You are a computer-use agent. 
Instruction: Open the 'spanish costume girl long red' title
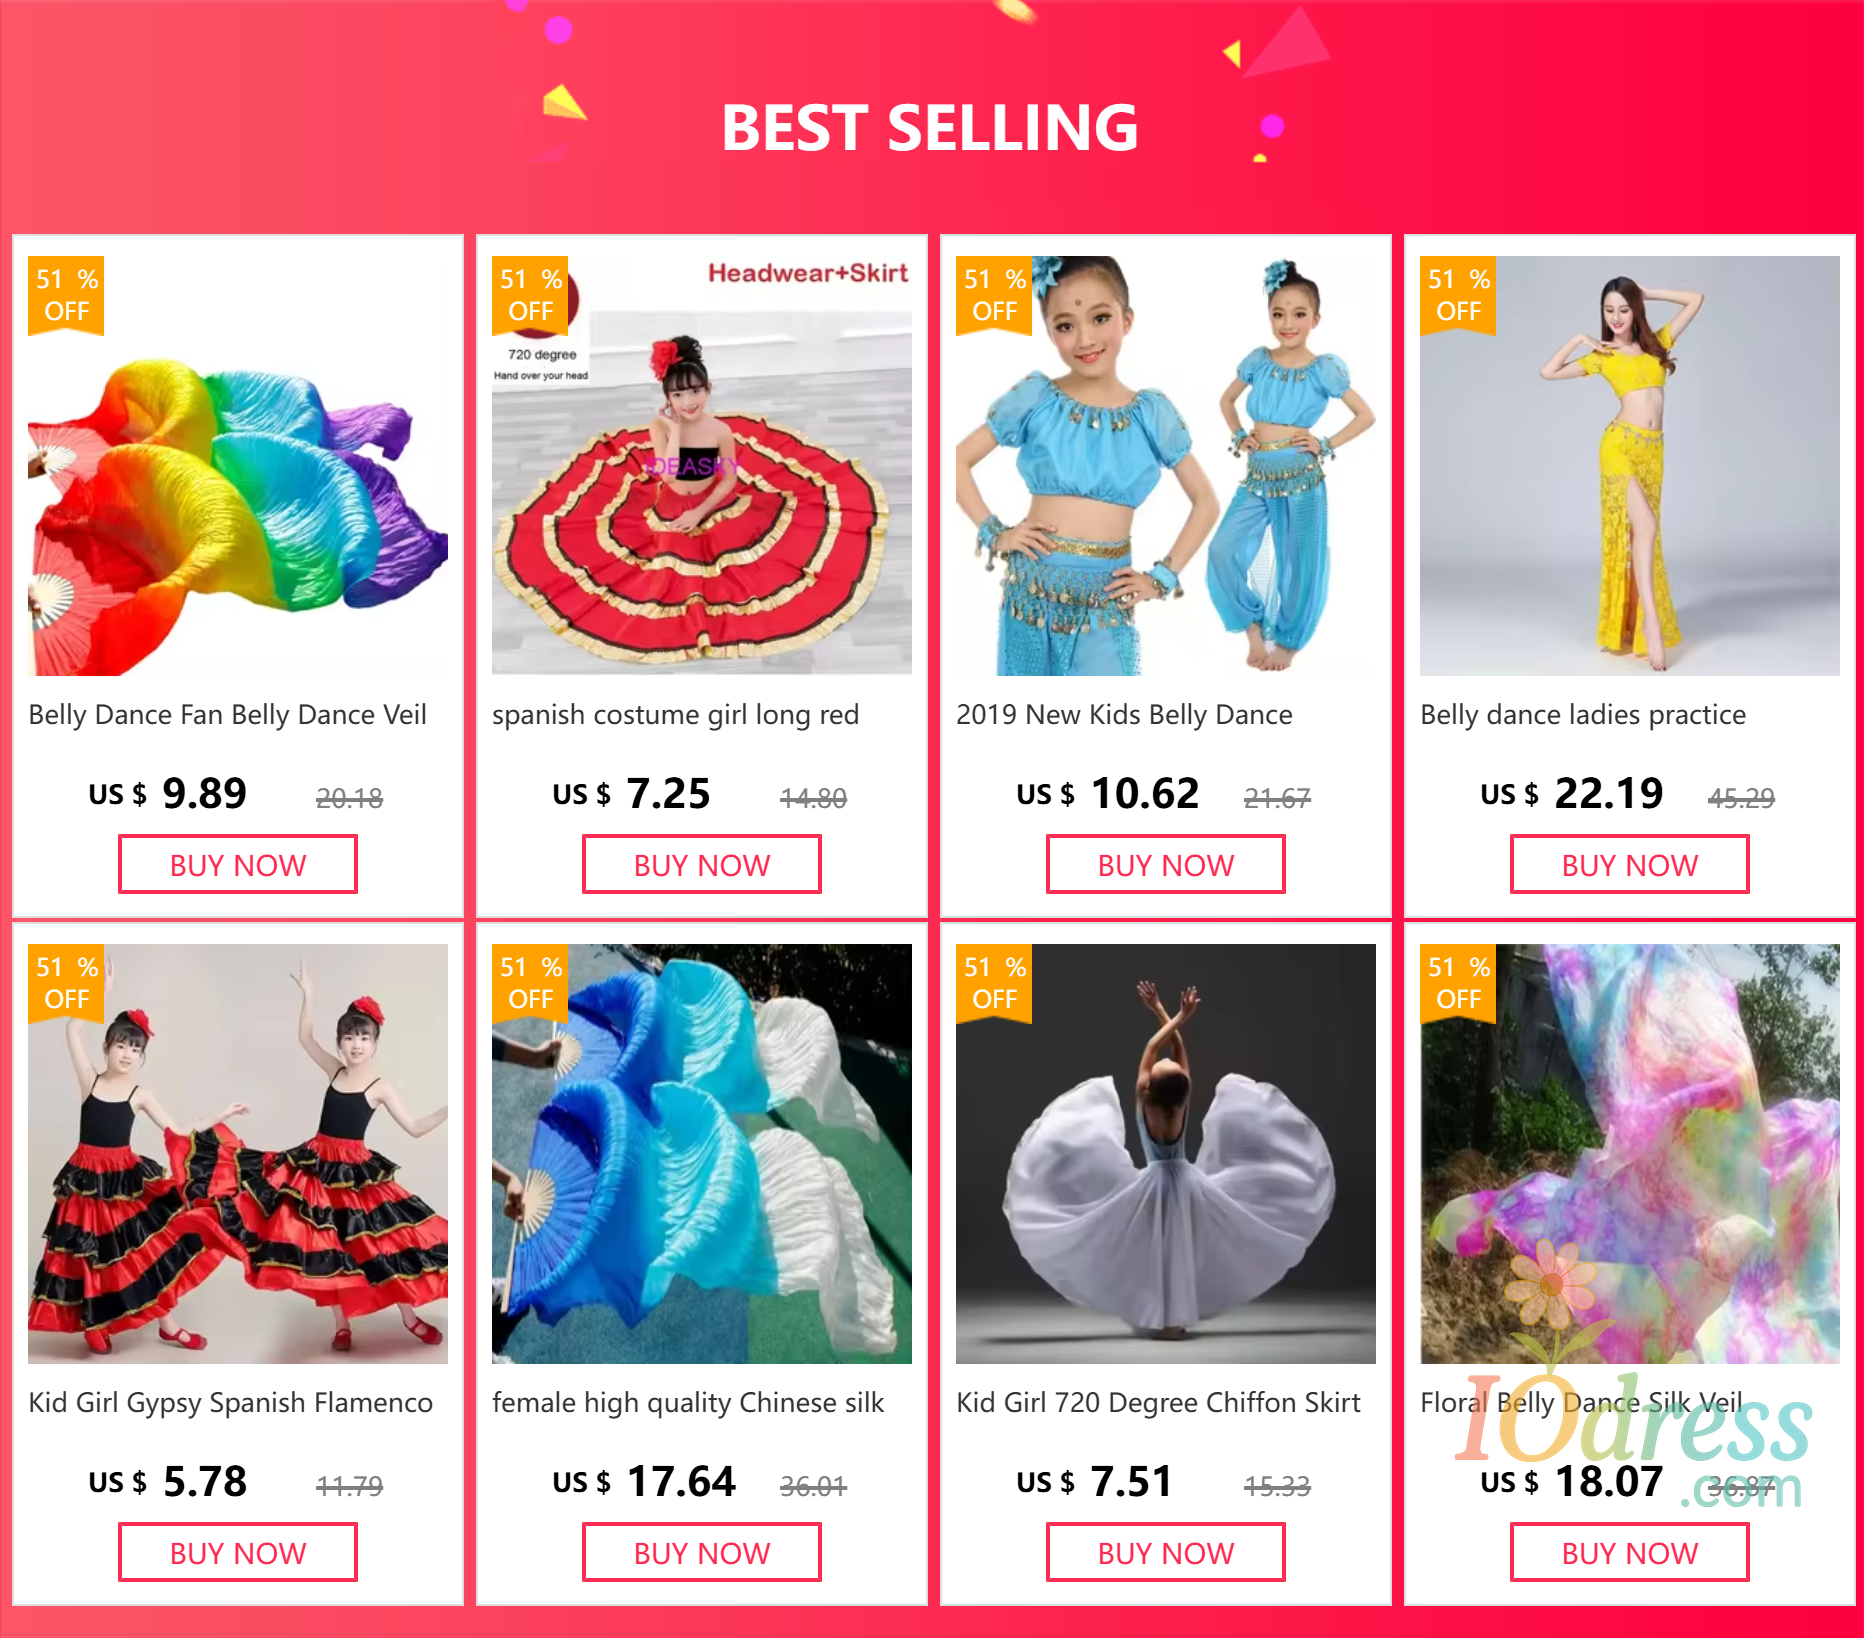(676, 715)
